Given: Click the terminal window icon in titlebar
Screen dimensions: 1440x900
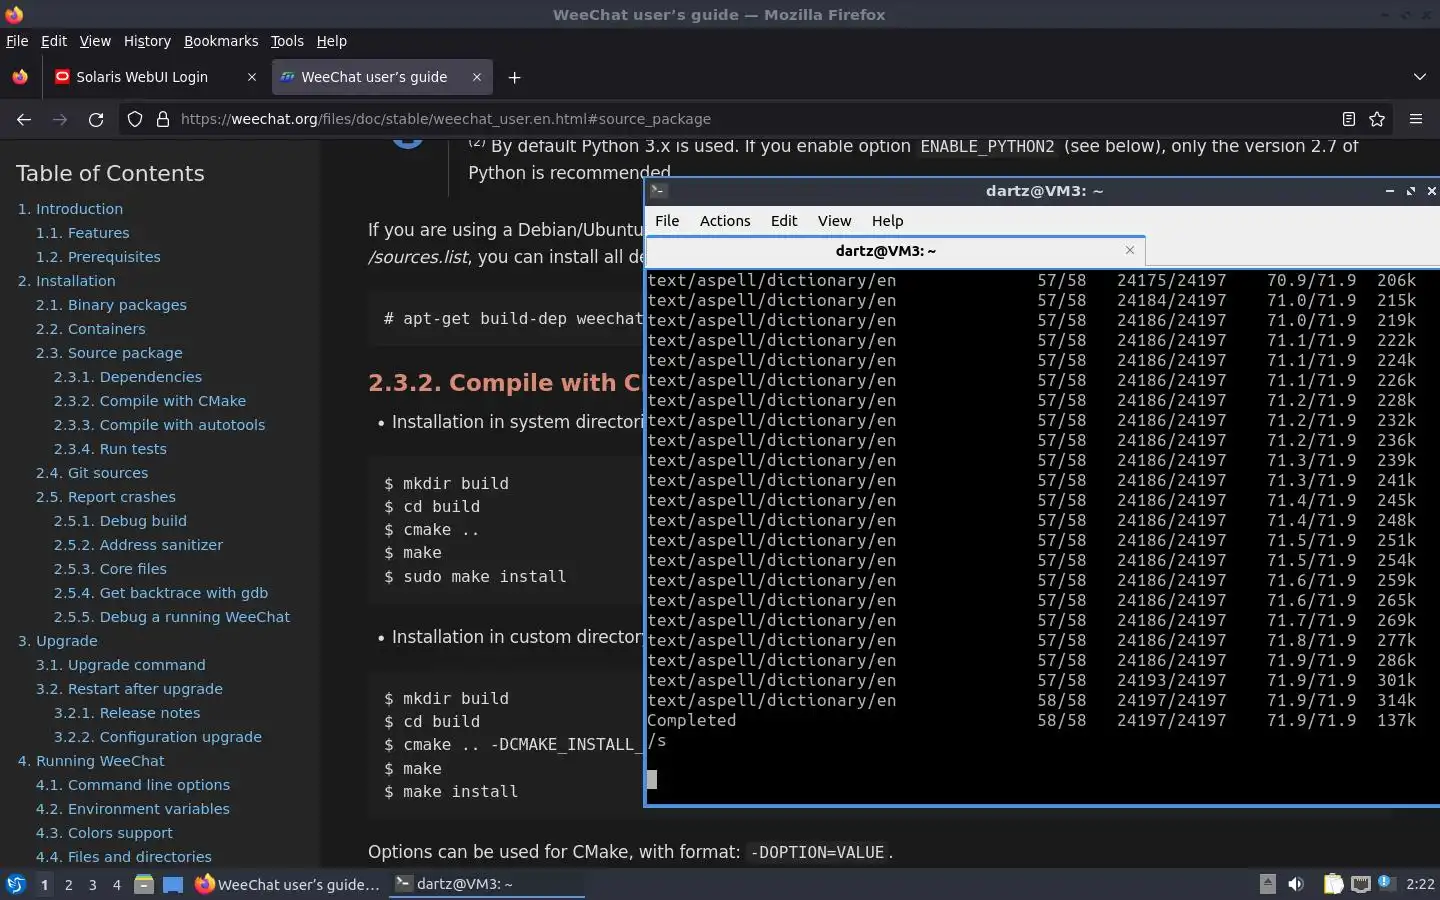Looking at the screenshot, I should (x=658, y=190).
